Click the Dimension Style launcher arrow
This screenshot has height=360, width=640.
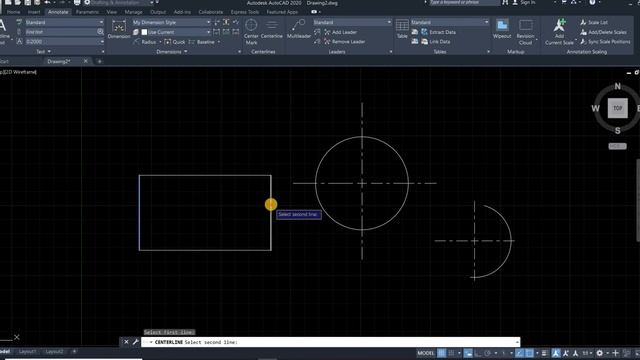click(x=239, y=52)
